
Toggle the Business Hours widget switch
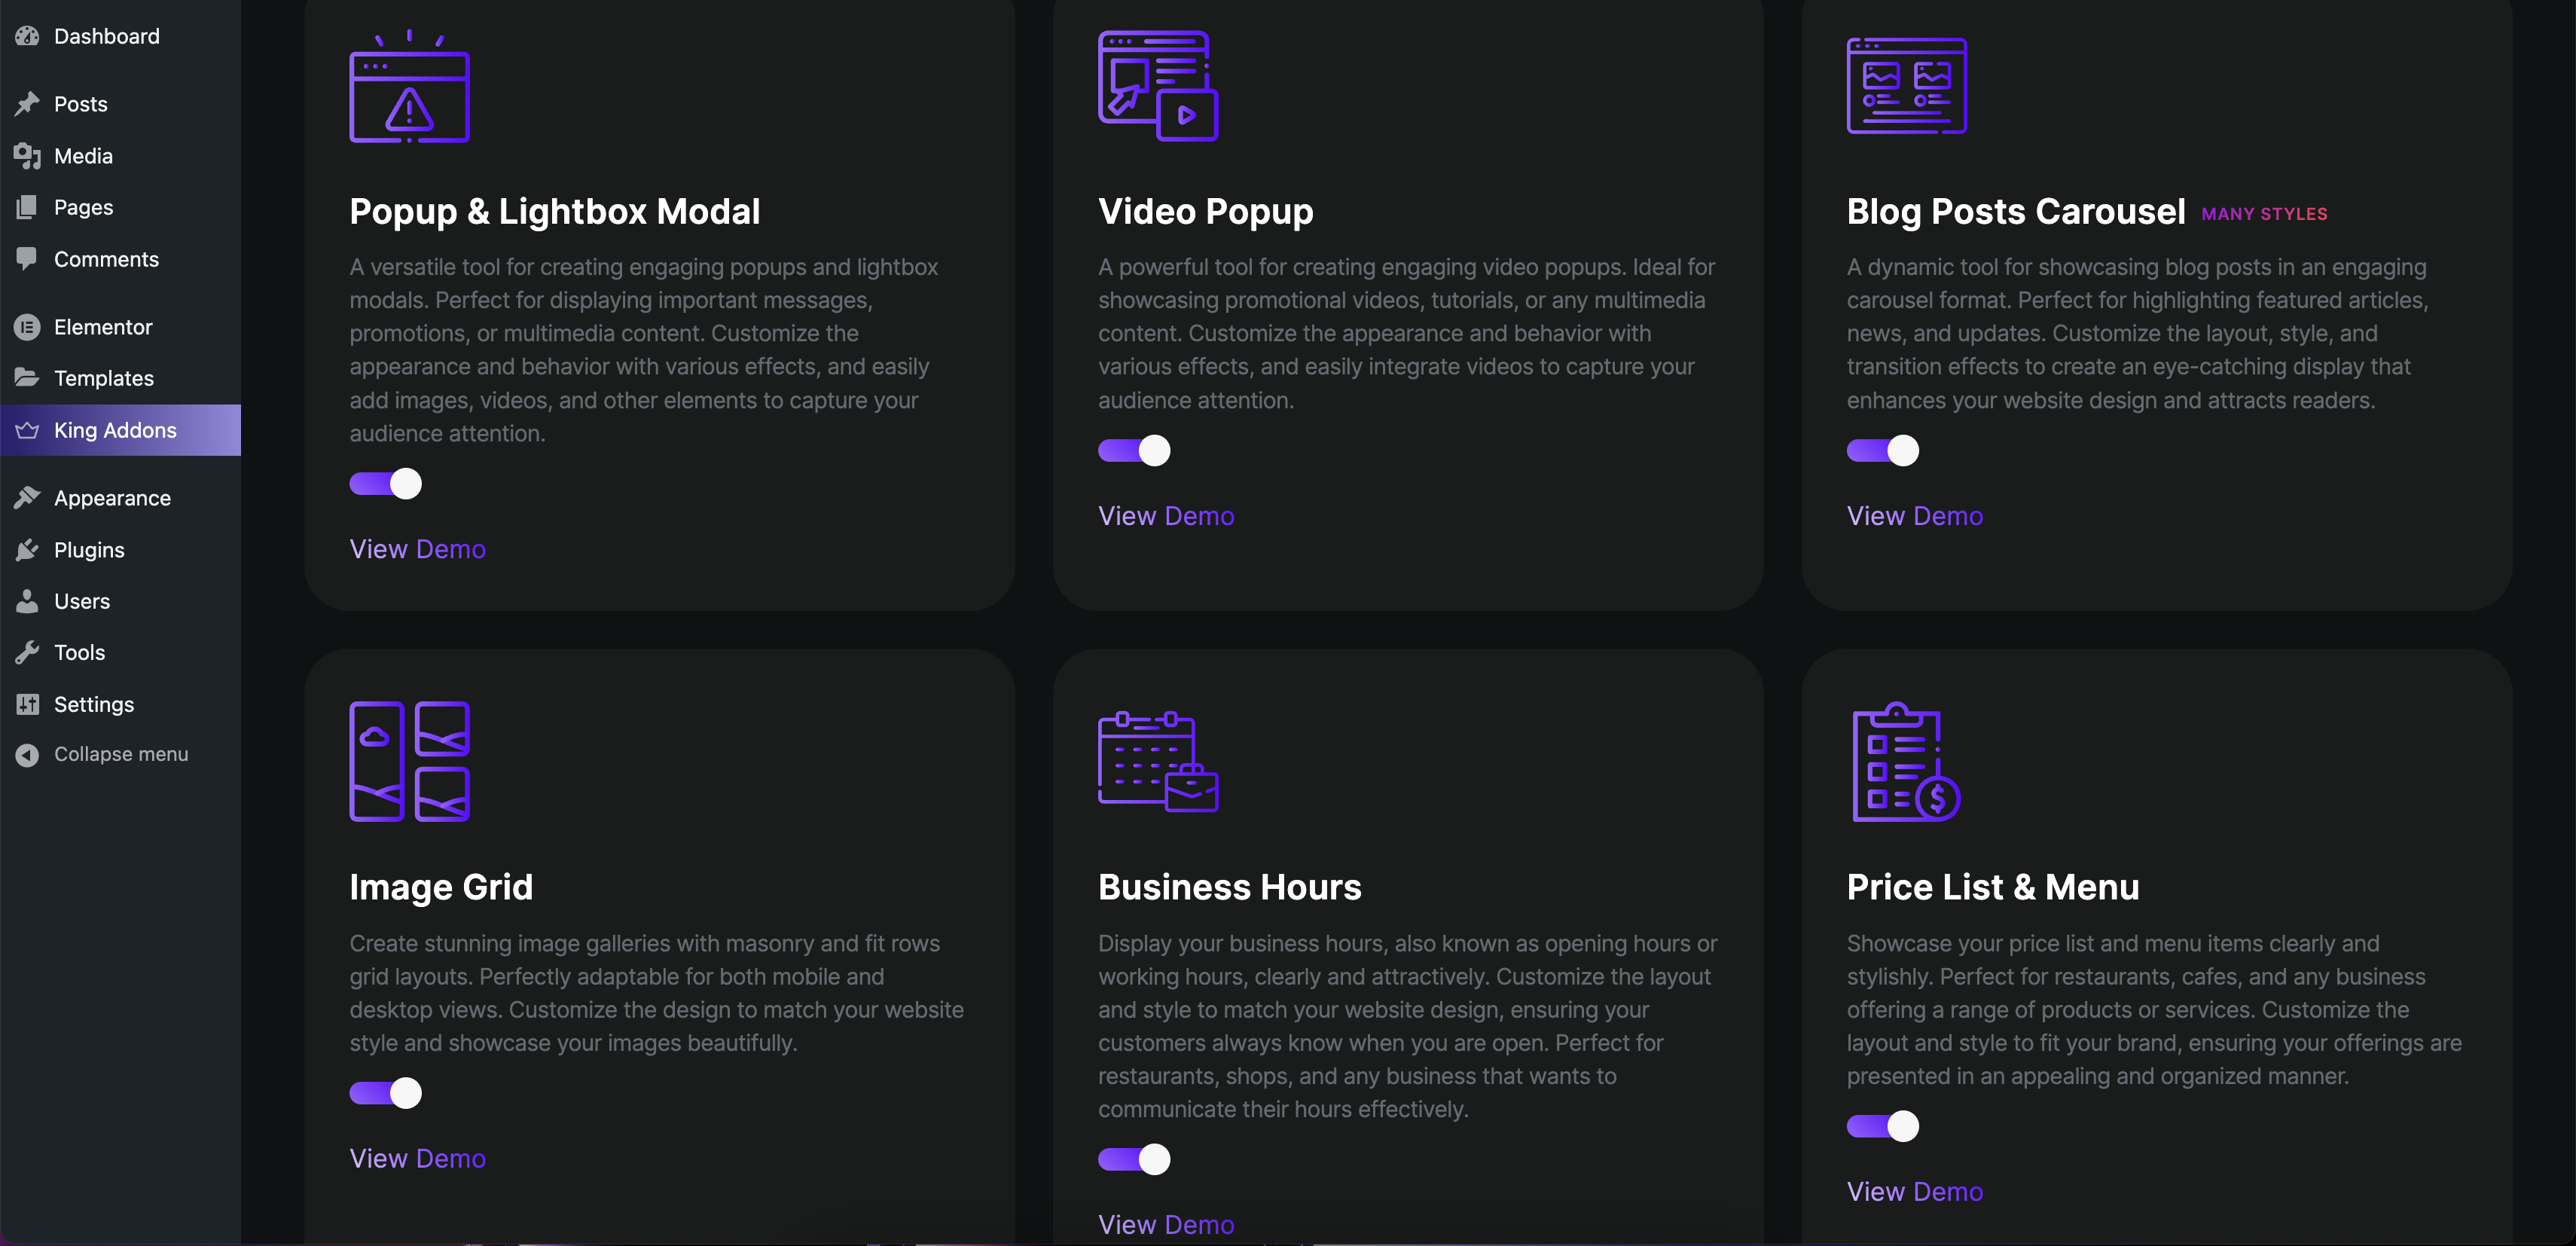pos(1134,1159)
